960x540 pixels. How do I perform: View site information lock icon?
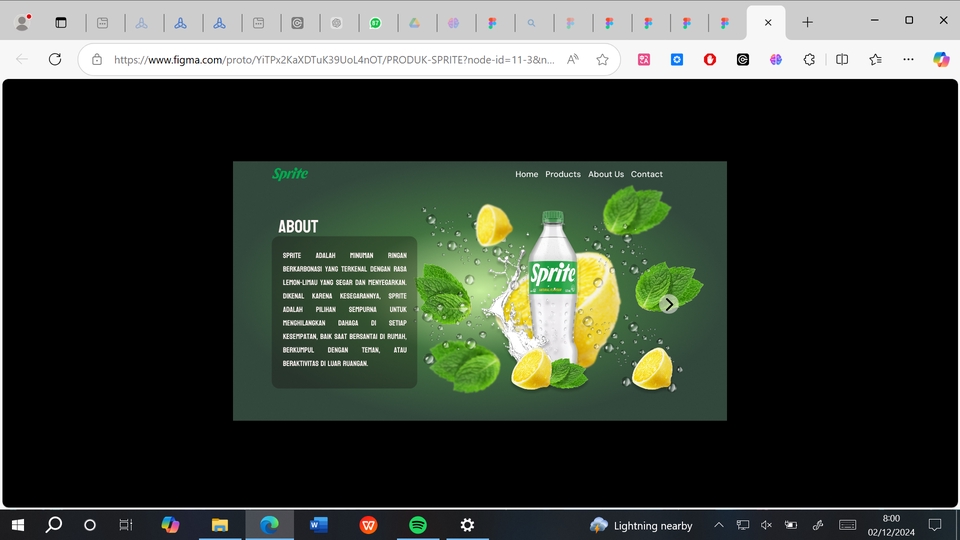pos(97,59)
